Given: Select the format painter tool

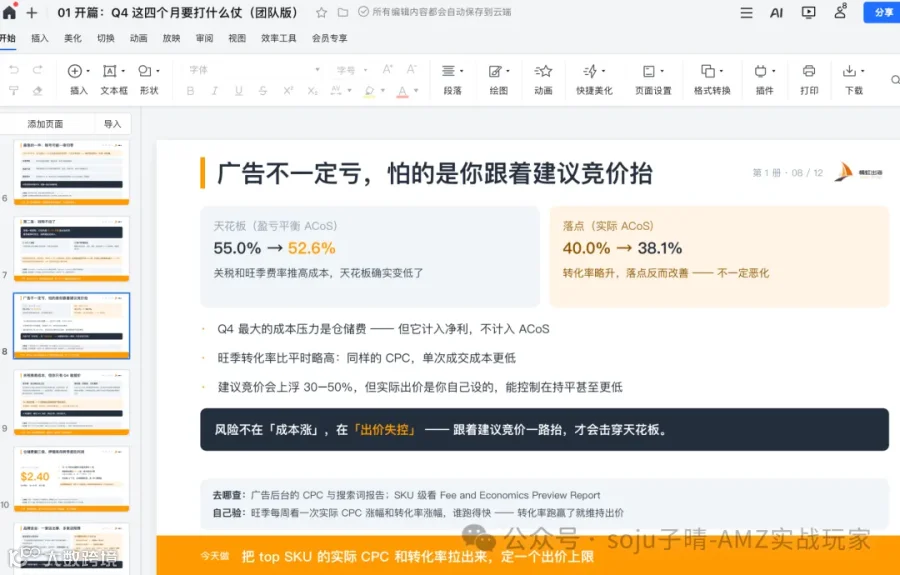Looking at the screenshot, I should (x=14, y=91).
